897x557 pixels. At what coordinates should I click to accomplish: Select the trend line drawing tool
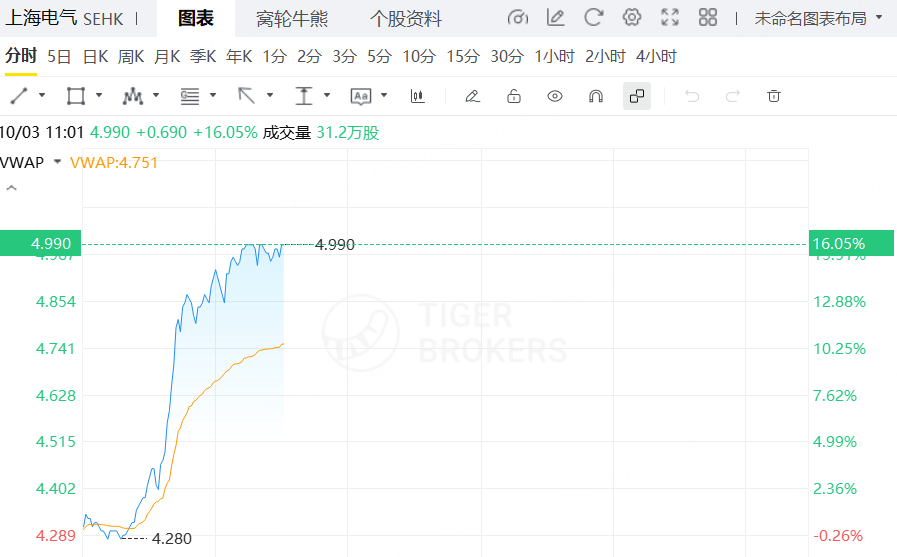[19, 96]
